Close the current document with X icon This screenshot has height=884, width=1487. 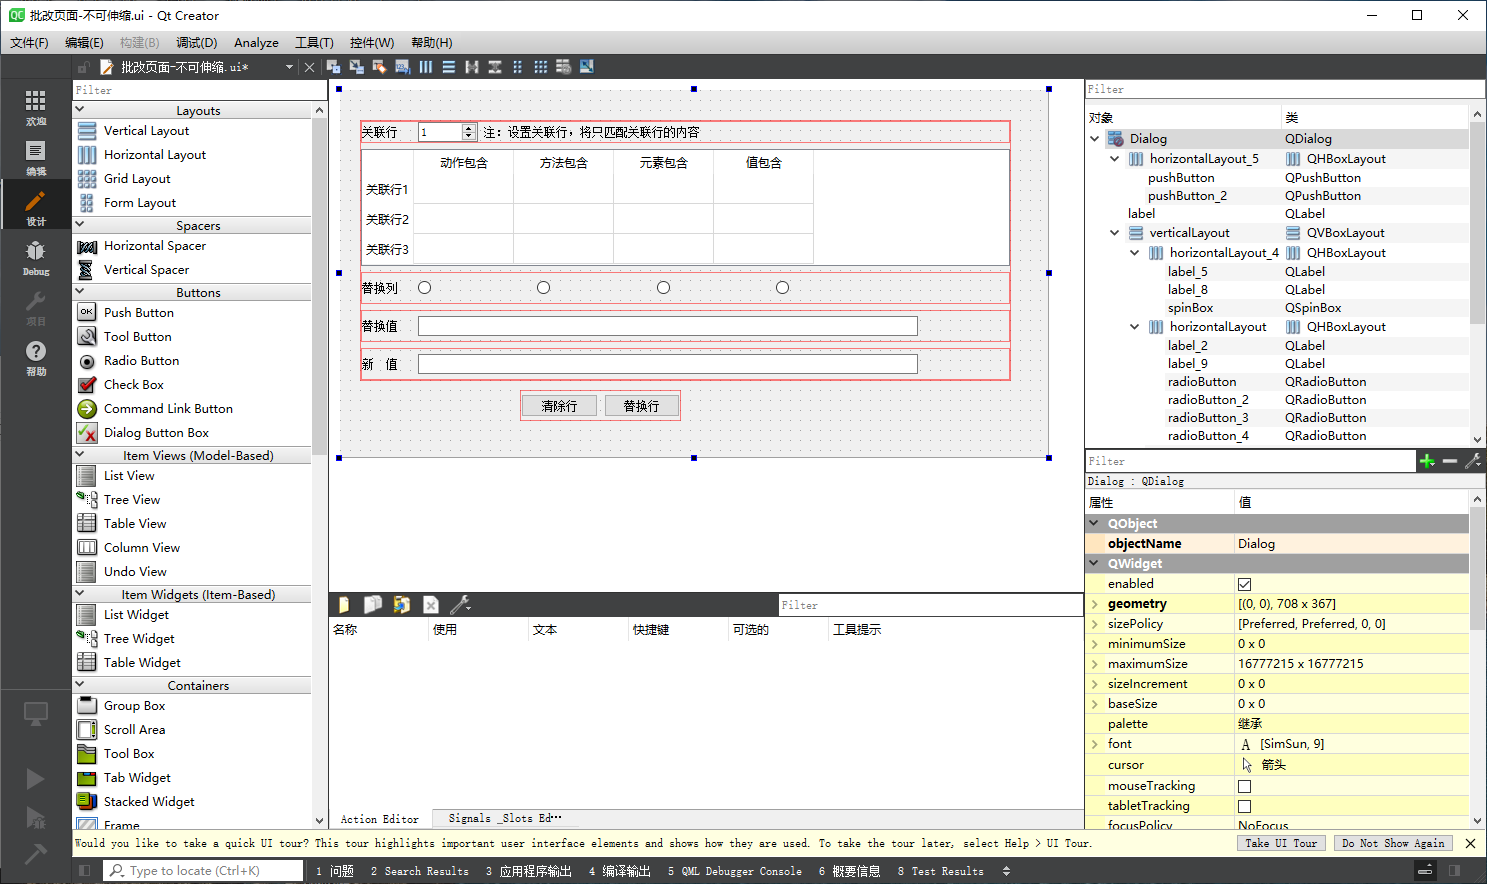tap(310, 67)
